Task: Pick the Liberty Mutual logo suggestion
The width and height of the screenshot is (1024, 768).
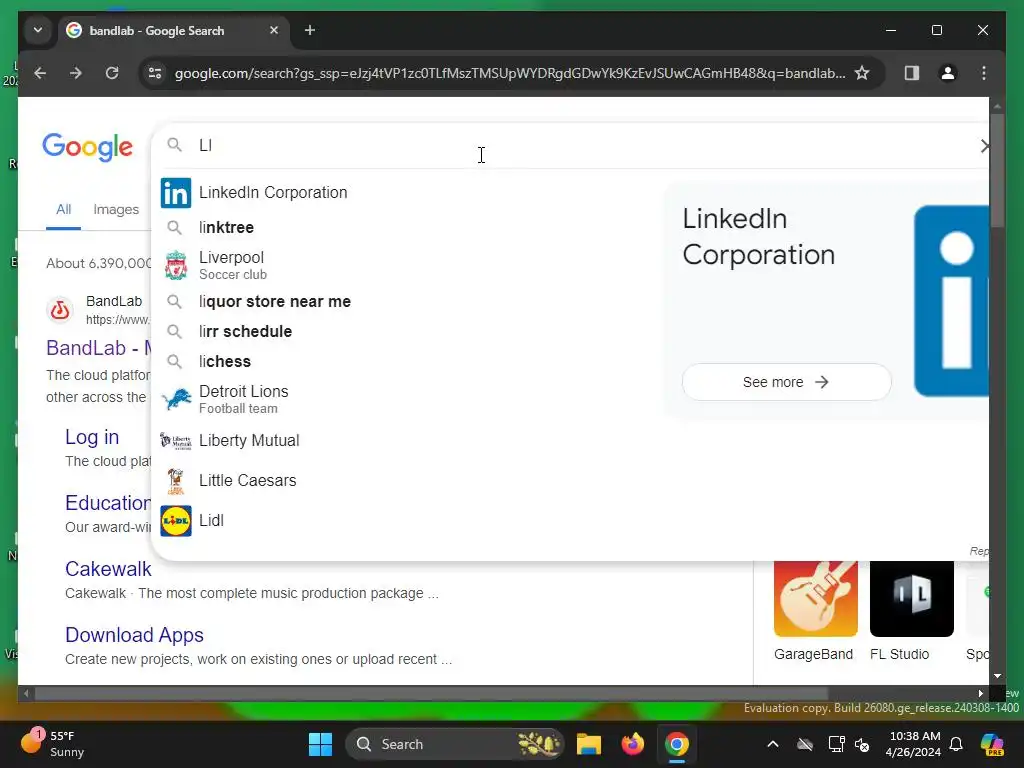Action: (176, 441)
